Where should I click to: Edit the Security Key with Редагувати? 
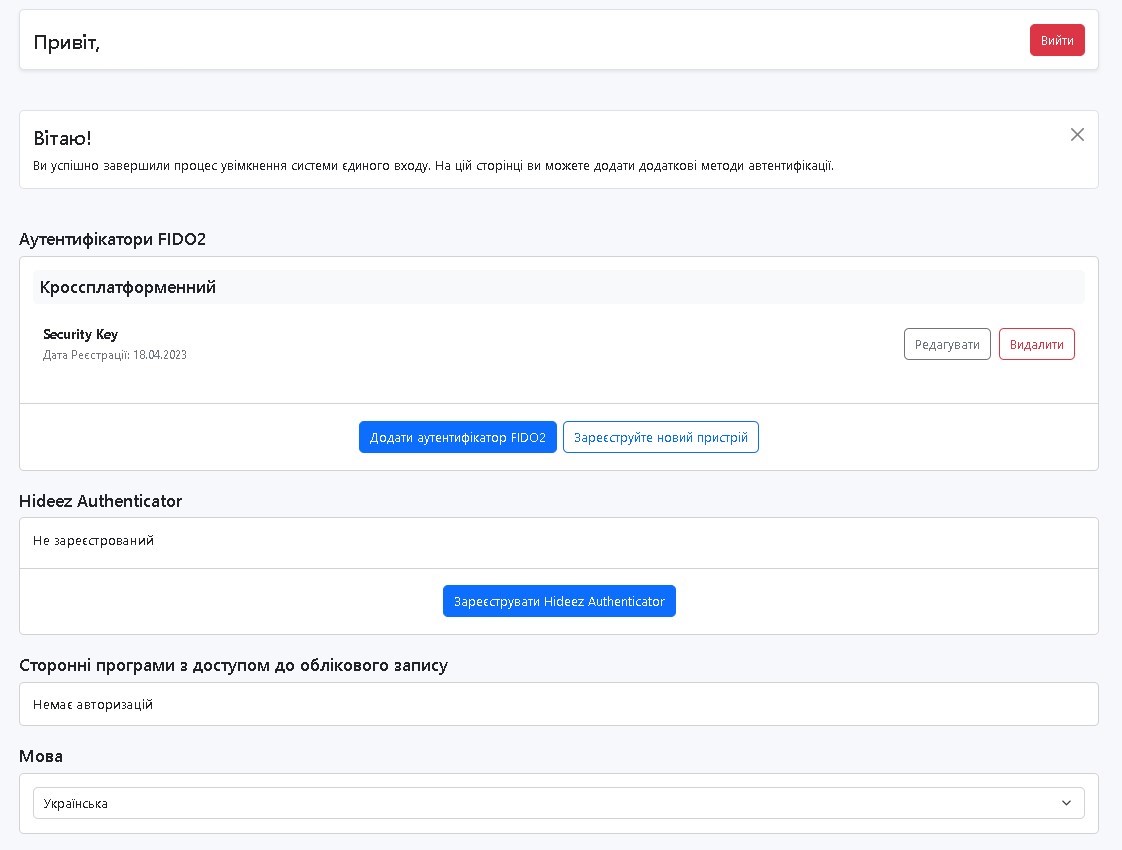[x=947, y=344]
